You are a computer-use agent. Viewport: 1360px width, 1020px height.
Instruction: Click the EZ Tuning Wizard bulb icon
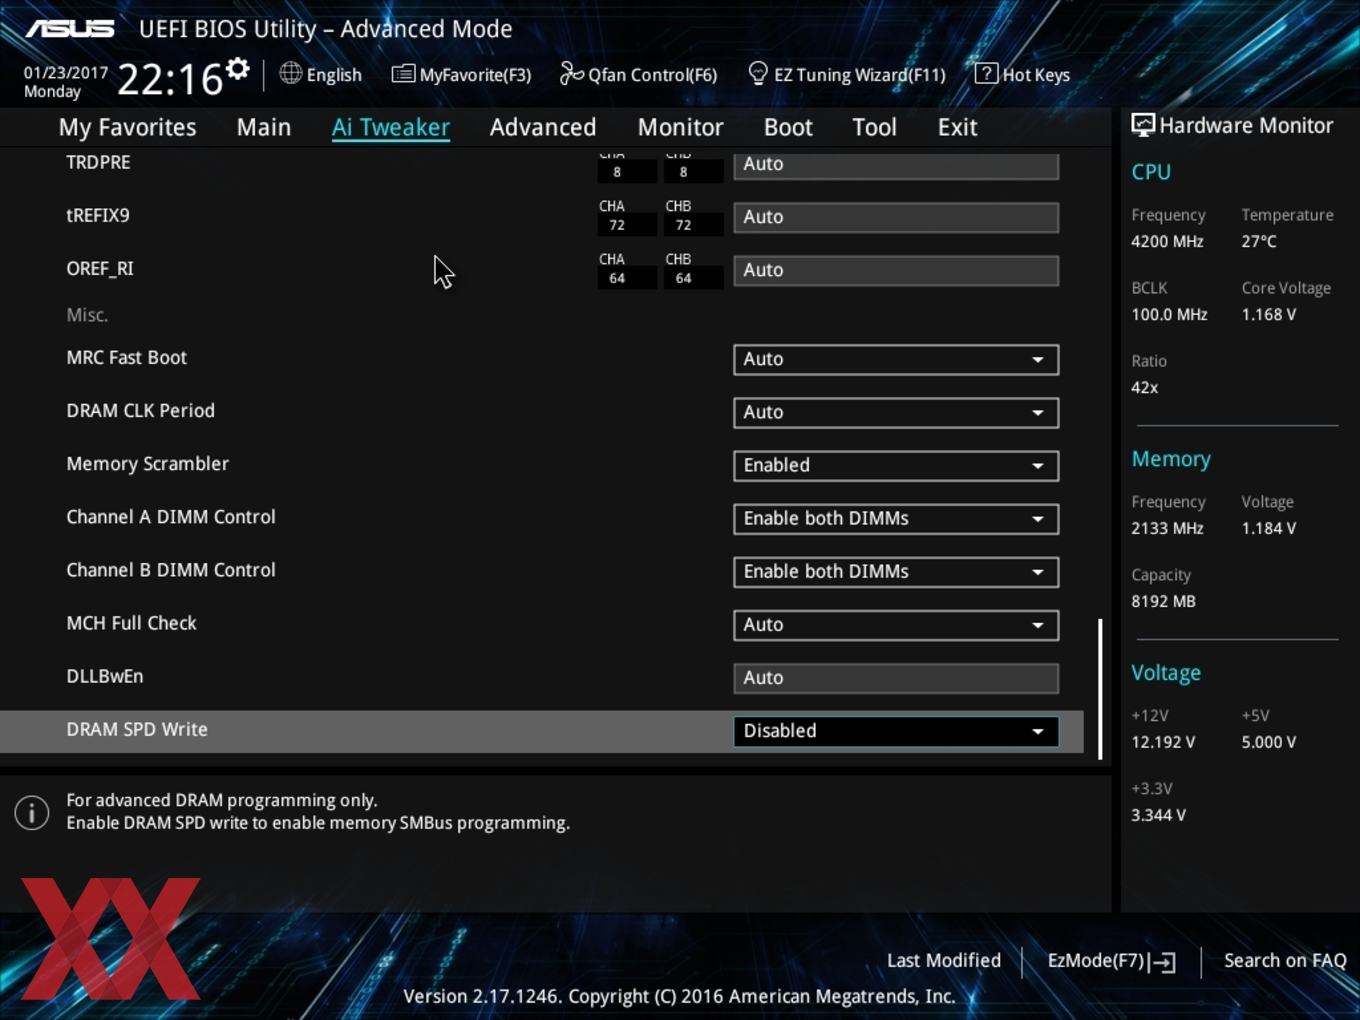pos(758,73)
